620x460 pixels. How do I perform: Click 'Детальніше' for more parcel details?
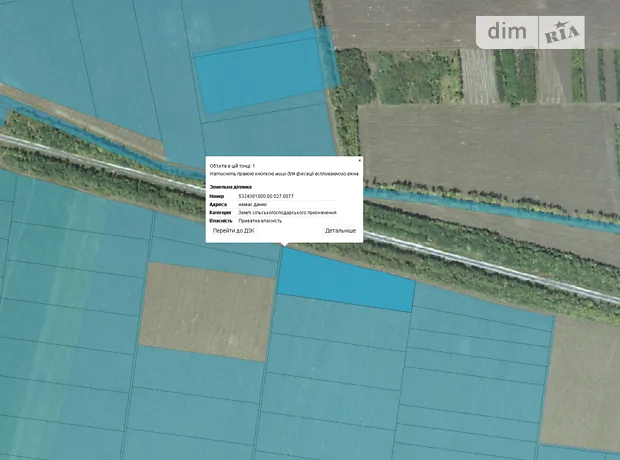coord(340,231)
